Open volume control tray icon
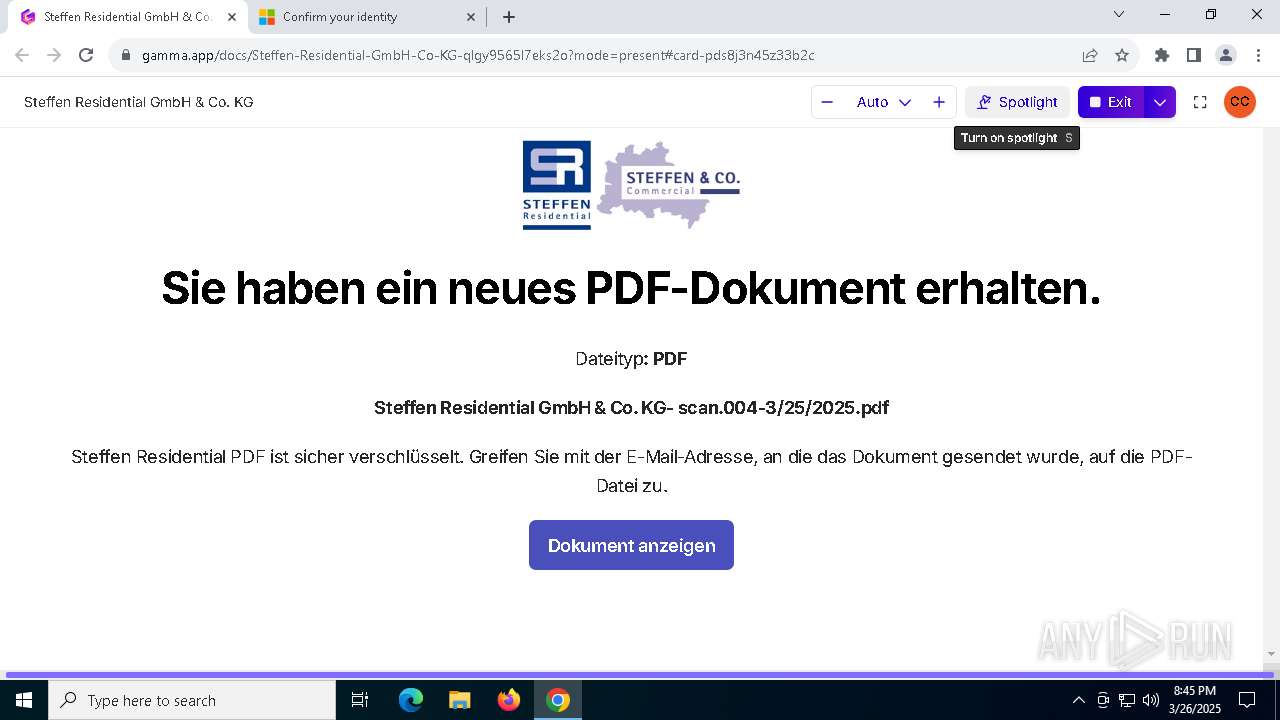 click(x=1151, y=700)
